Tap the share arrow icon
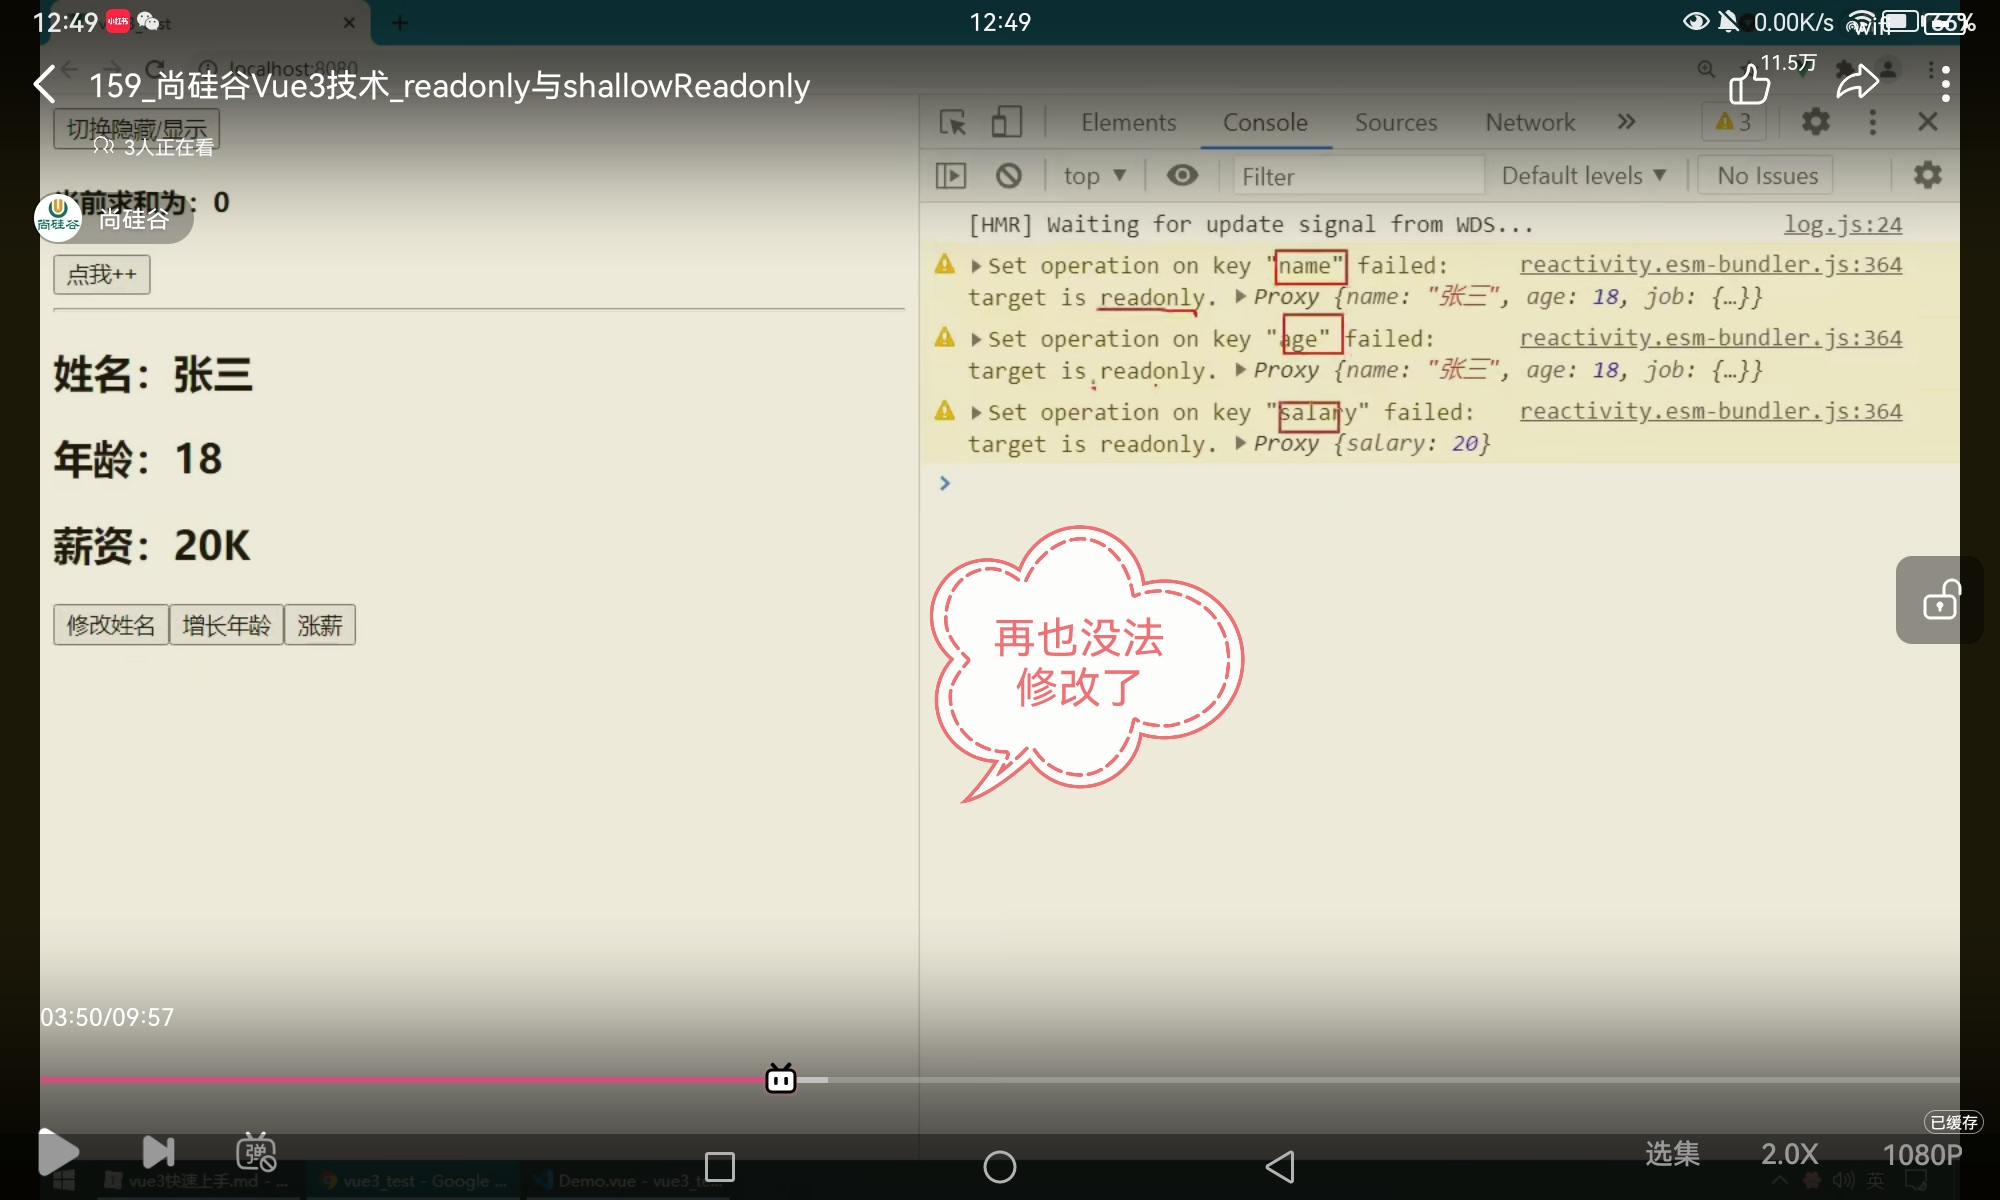 pyautogui.click(x=1857, y=83)
